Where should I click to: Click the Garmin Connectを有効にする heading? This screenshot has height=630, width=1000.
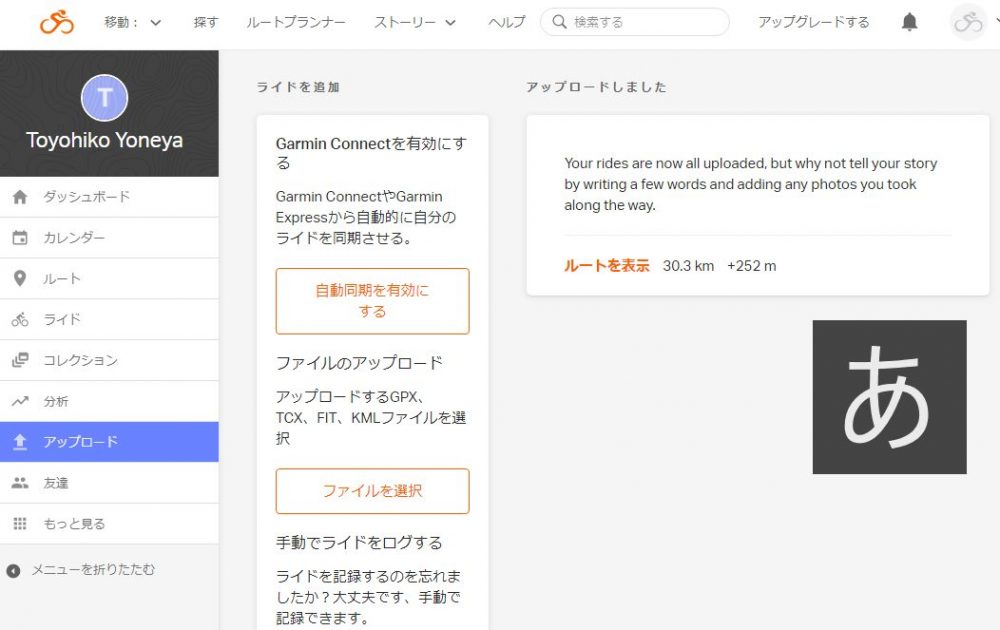pos(371,153)
